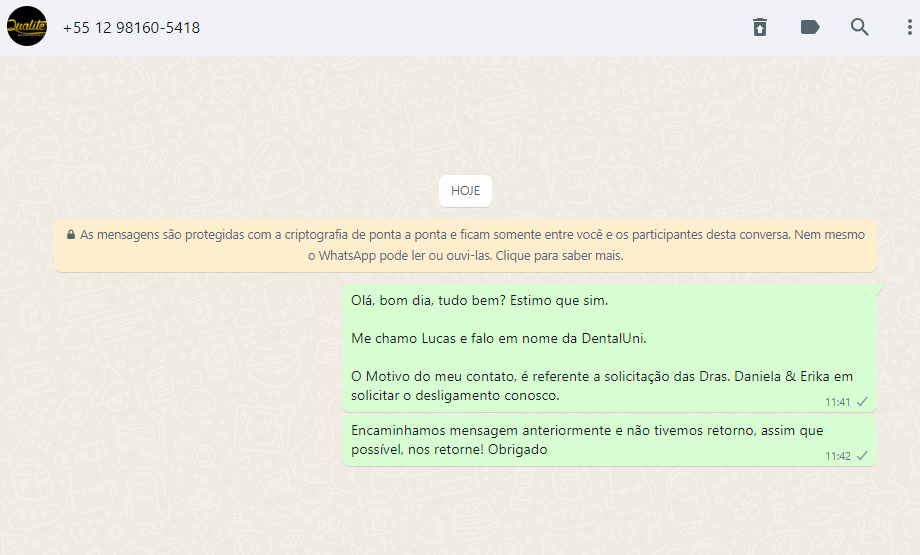This screenshot has width=920, height=555.
Task: Open the three-dot more options menu
Action: coord(909,27)
